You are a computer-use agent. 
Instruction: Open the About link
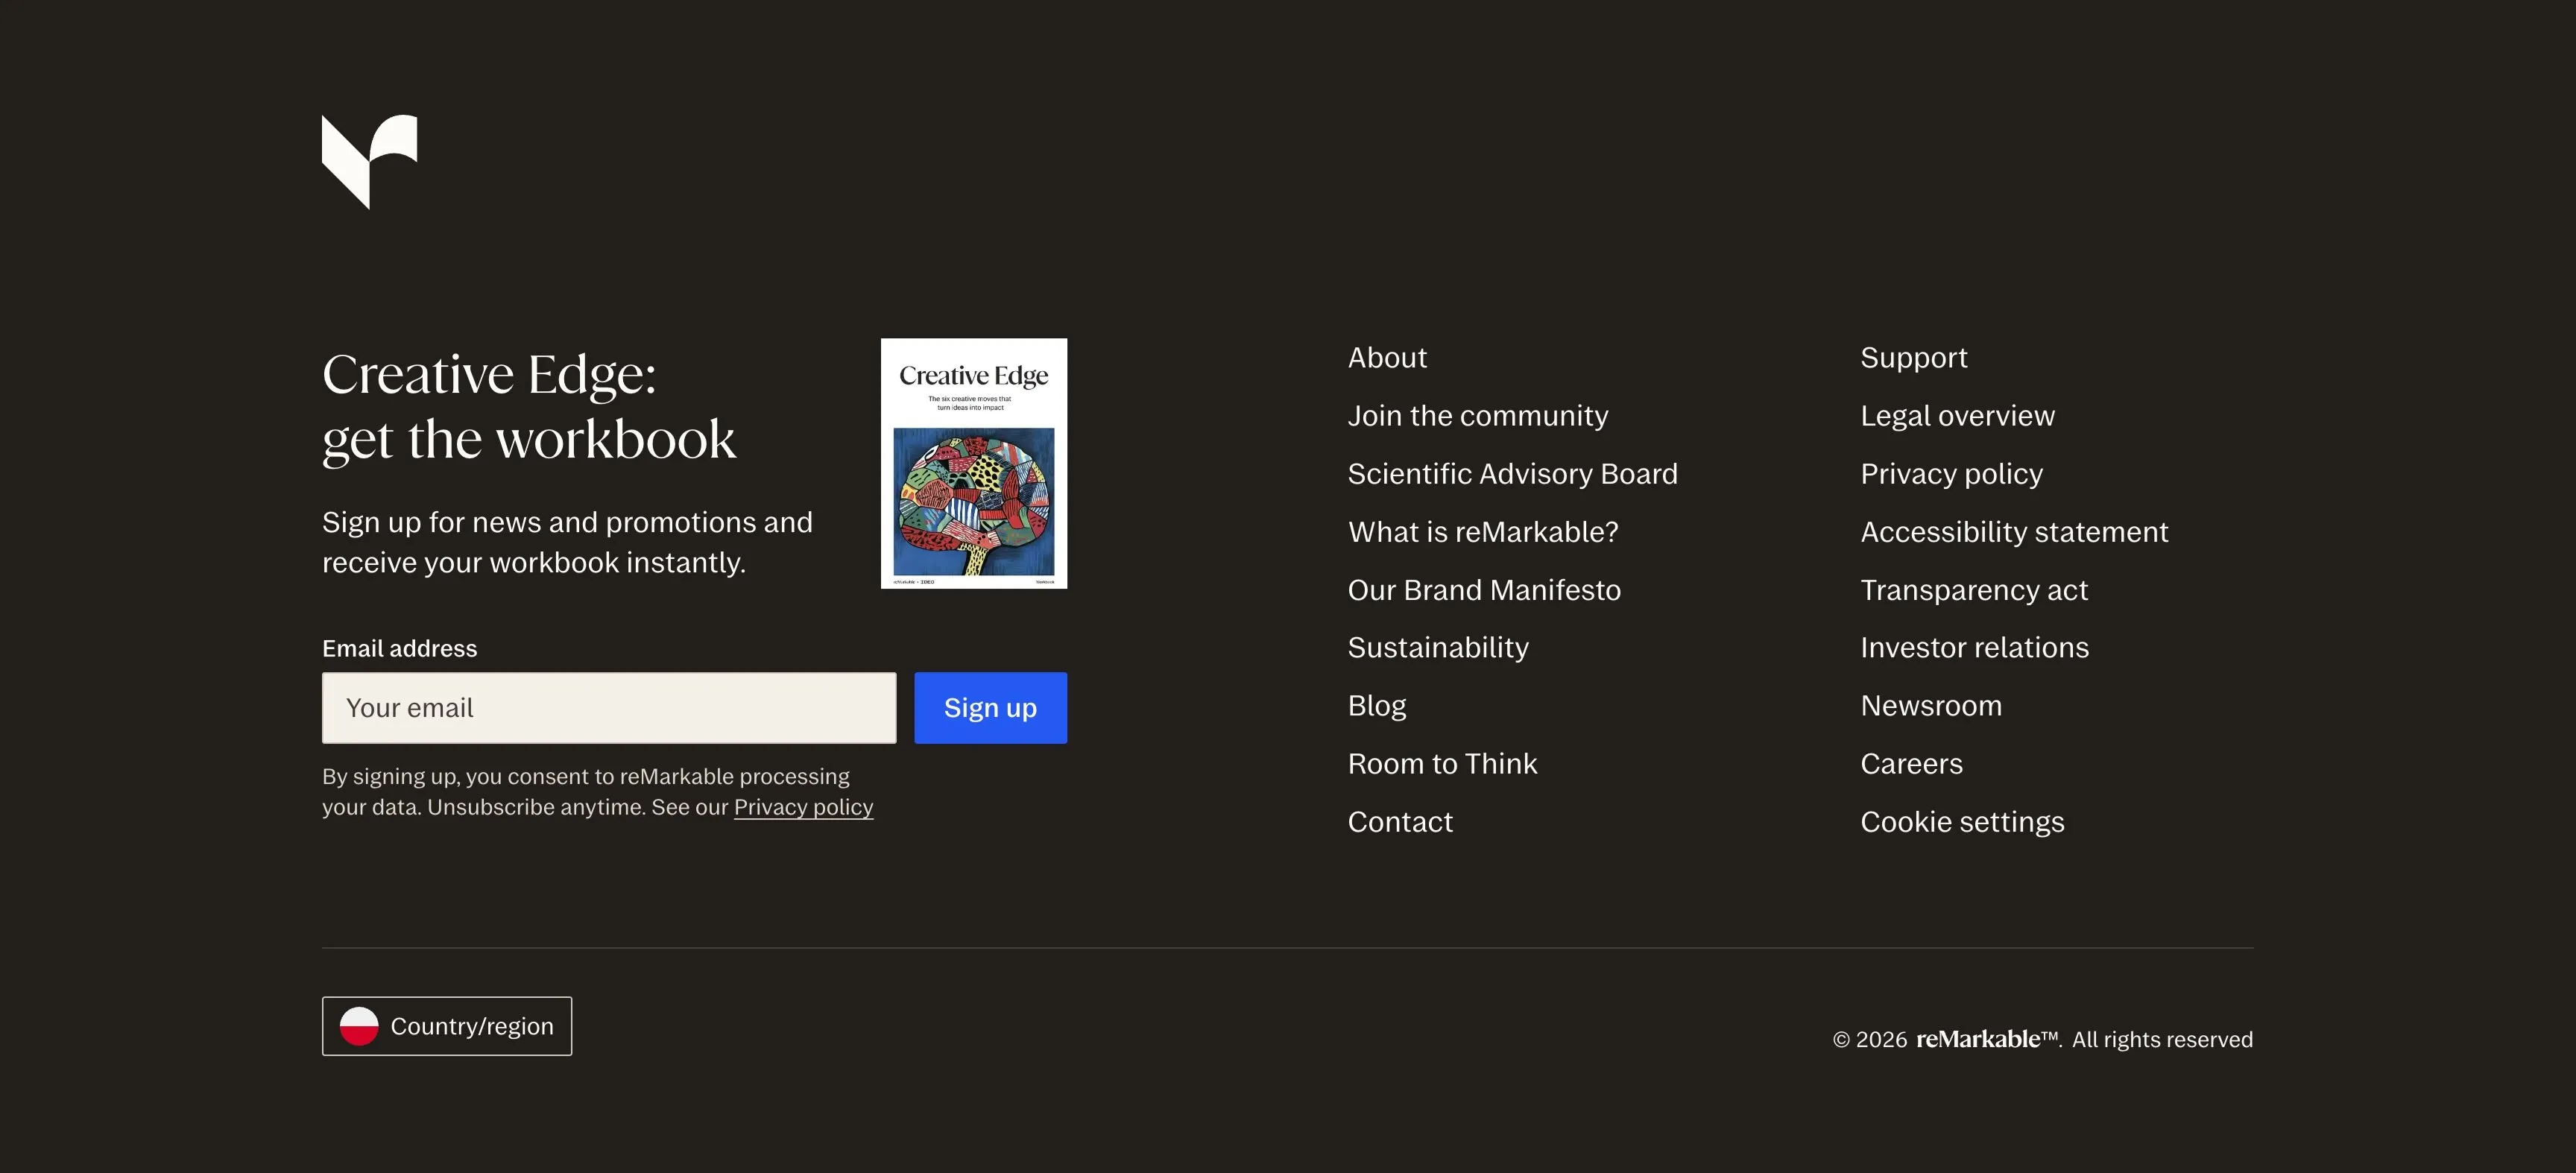point(1387,358)
